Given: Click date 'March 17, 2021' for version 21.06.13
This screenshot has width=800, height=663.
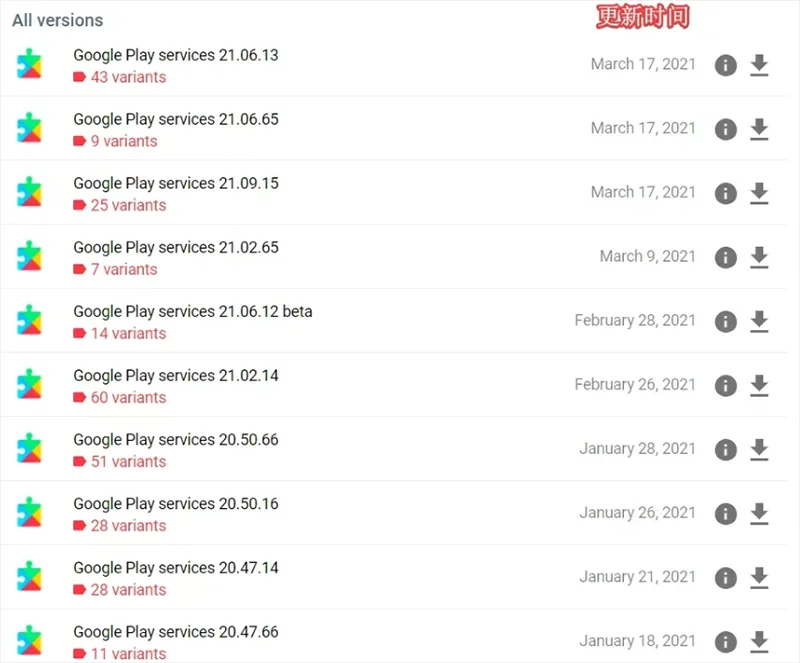Looking at the screenshot, I should tap(643, 64).
